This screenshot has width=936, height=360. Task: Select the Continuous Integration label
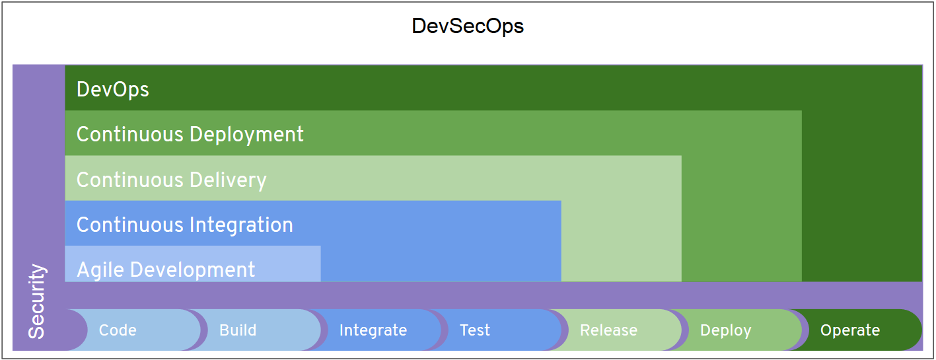point(184,225)
